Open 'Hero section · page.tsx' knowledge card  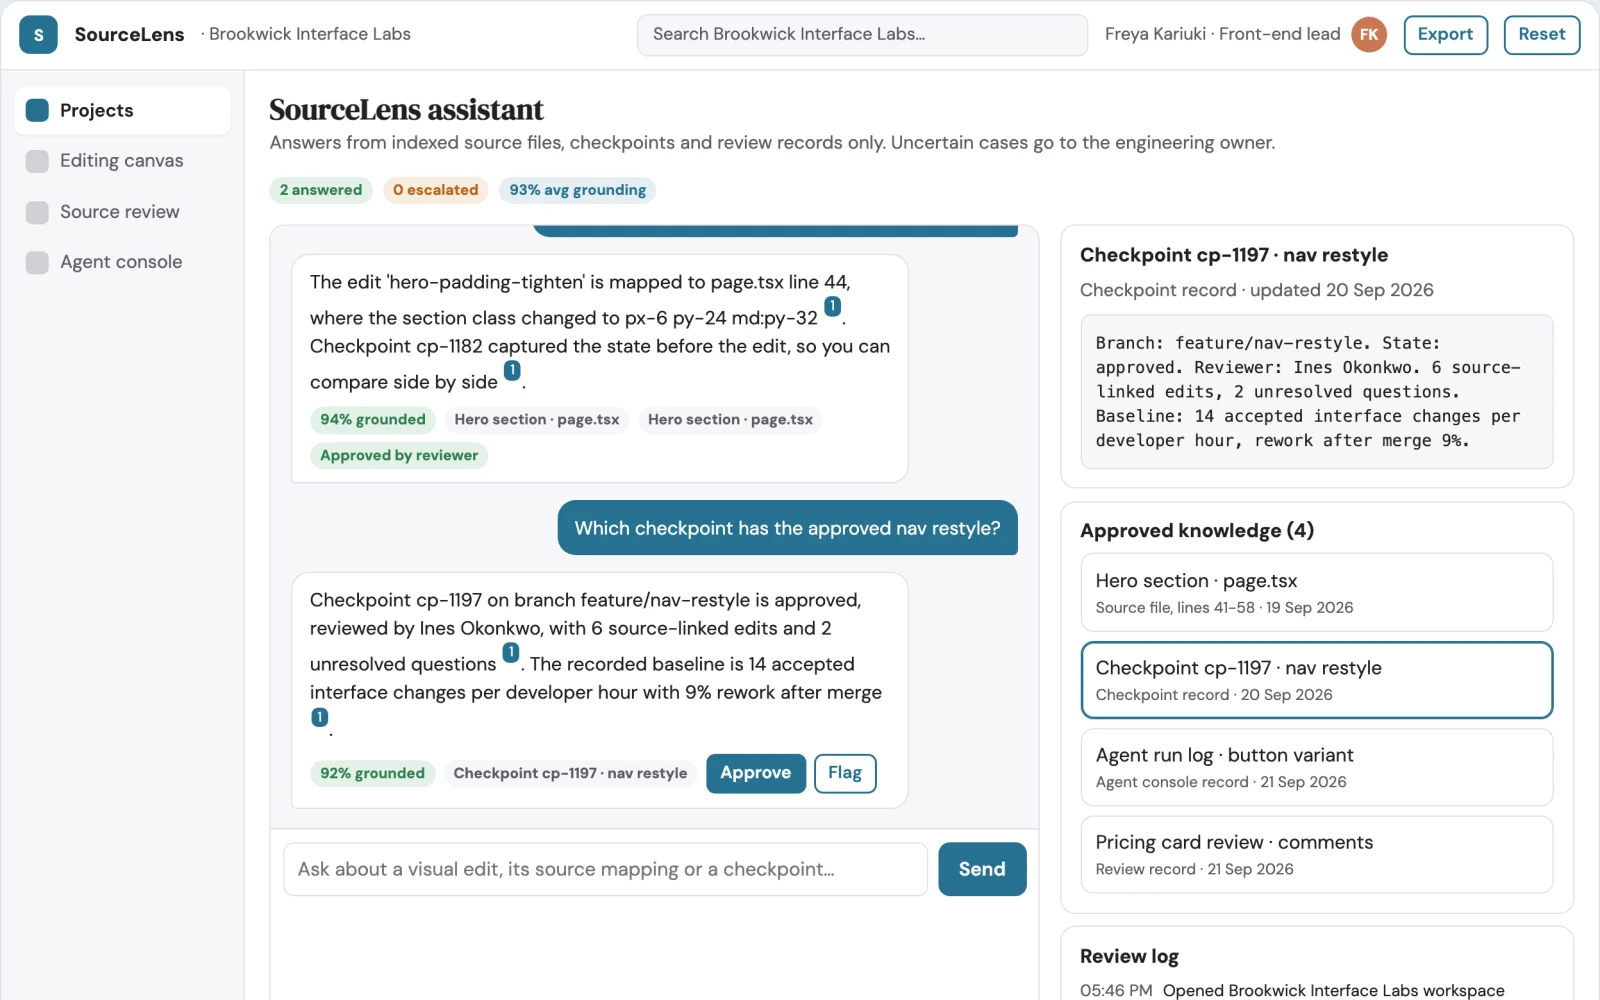pos(1316,593)
